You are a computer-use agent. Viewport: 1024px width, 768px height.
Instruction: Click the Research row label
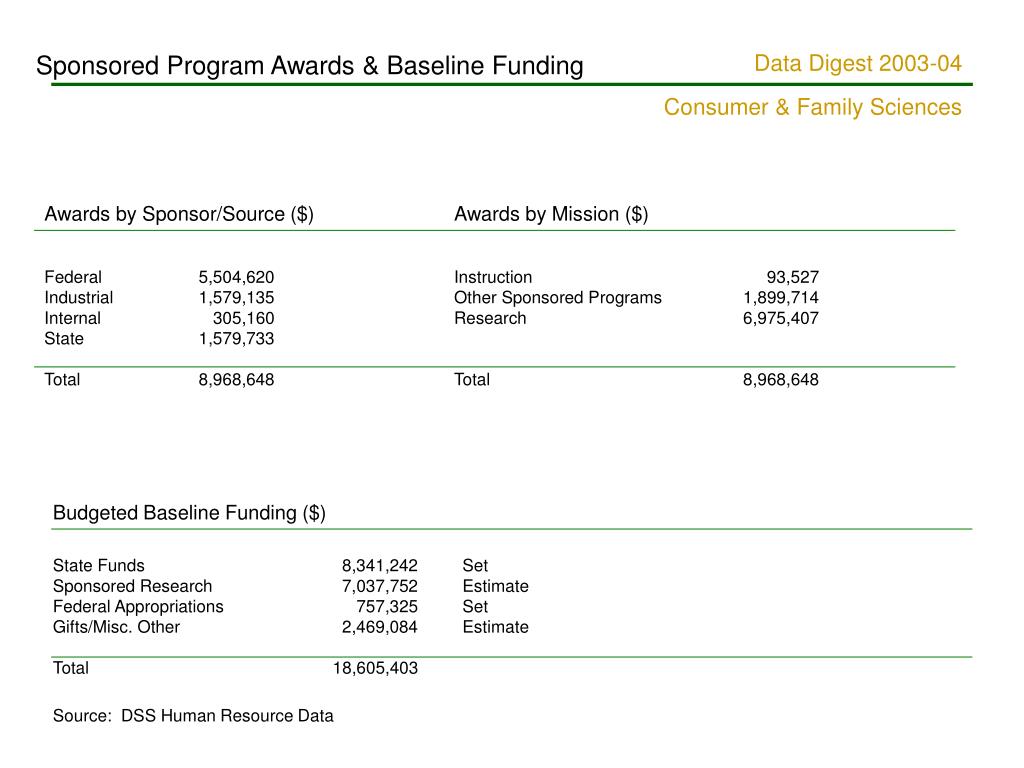pyautogui.click(x=490, y=318)
